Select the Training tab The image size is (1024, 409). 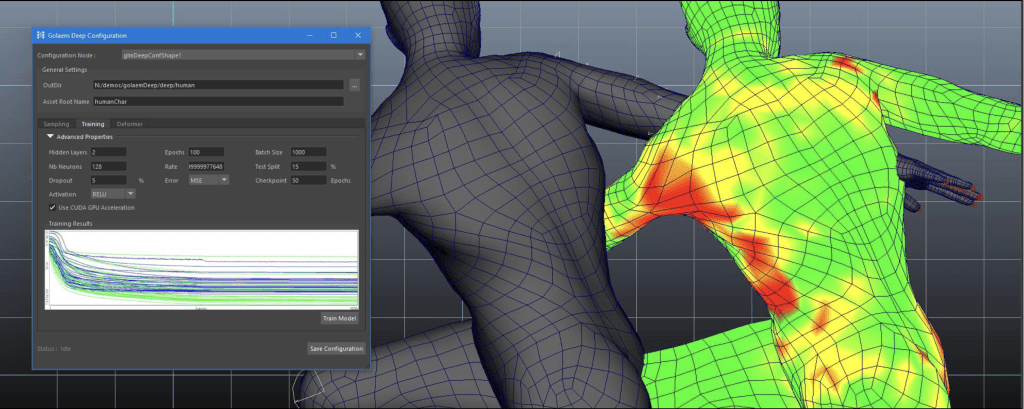(x=93, y=124)
